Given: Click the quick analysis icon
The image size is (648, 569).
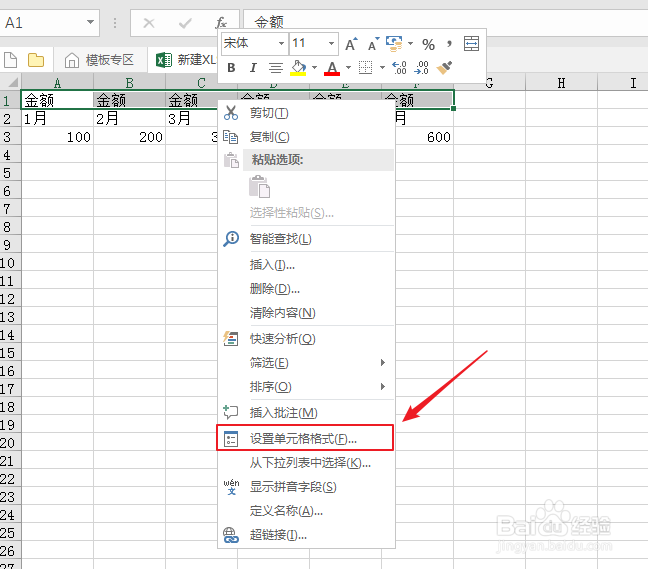Looking at the screenshot, I should point(231,339).
